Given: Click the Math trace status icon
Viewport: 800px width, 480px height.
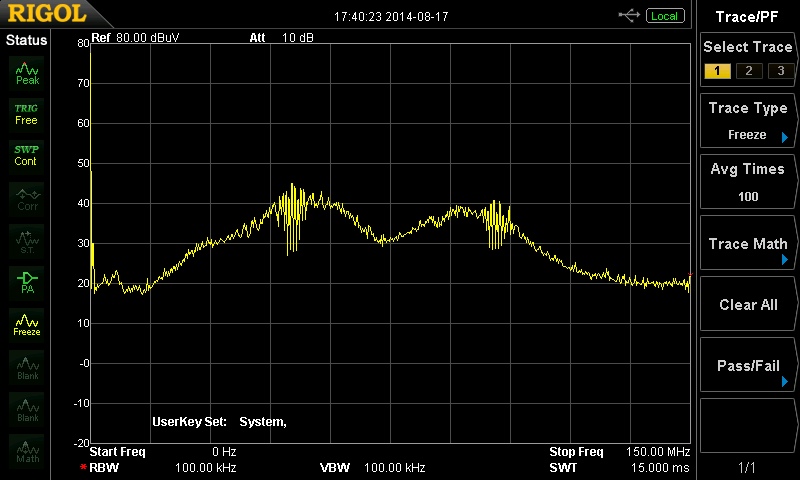Looking at the screenshot, I should pyautogui.click(x=27, y=451).
